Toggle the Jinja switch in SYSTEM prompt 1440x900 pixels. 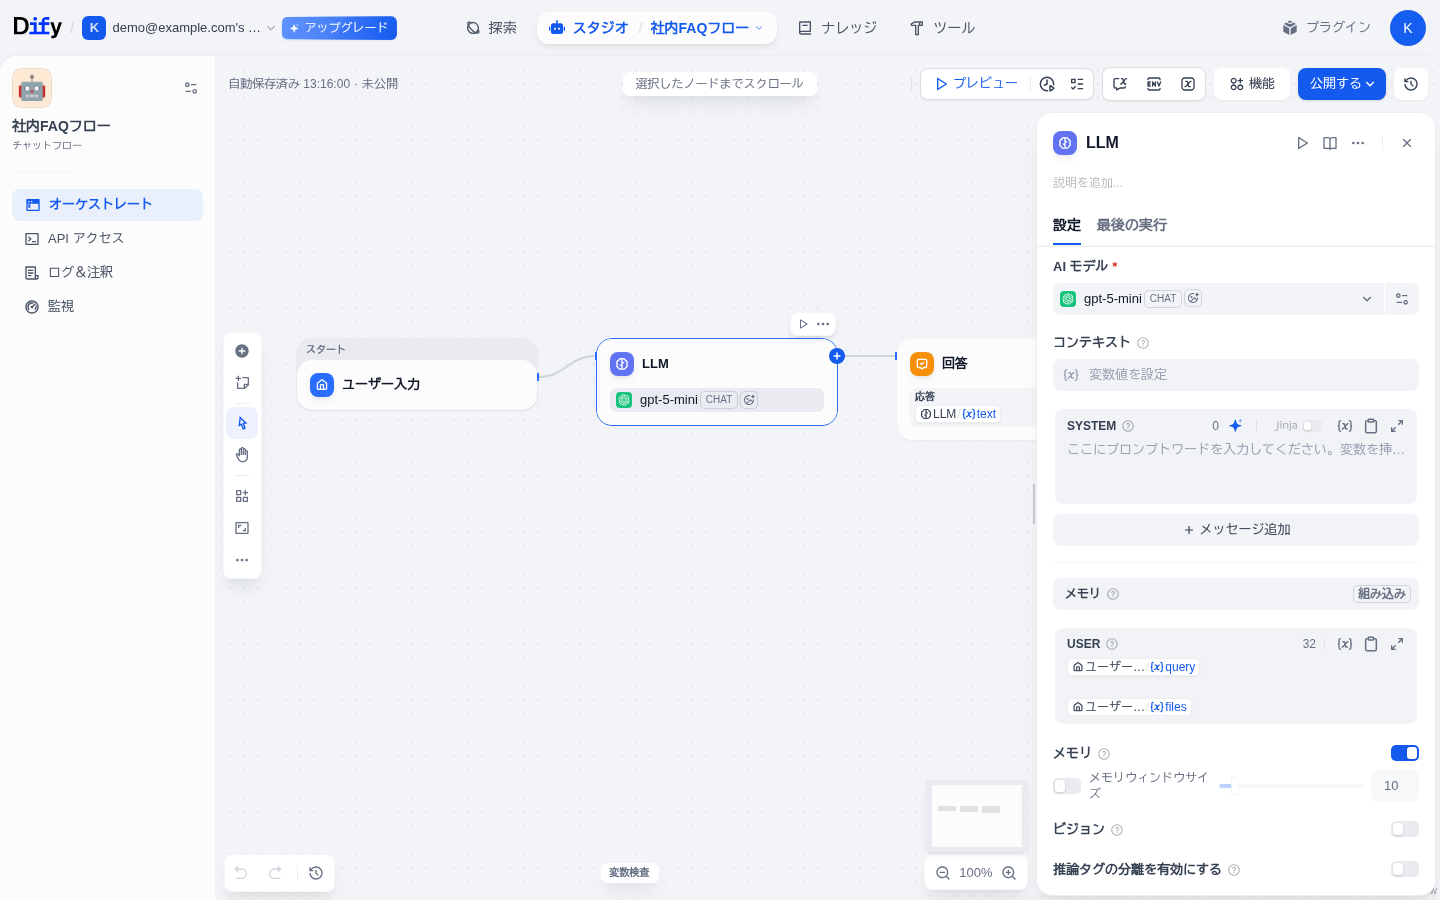pos(1311,426)
